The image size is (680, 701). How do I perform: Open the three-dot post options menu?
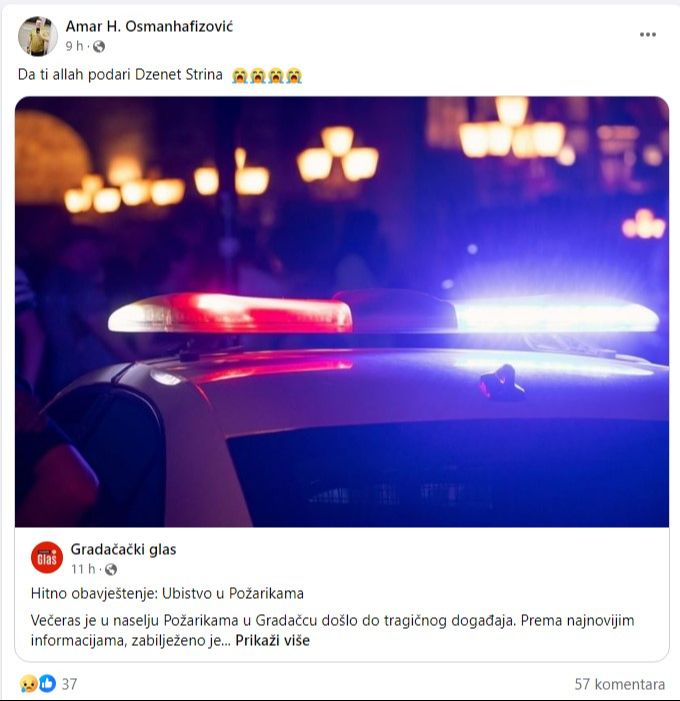(647, 34)
